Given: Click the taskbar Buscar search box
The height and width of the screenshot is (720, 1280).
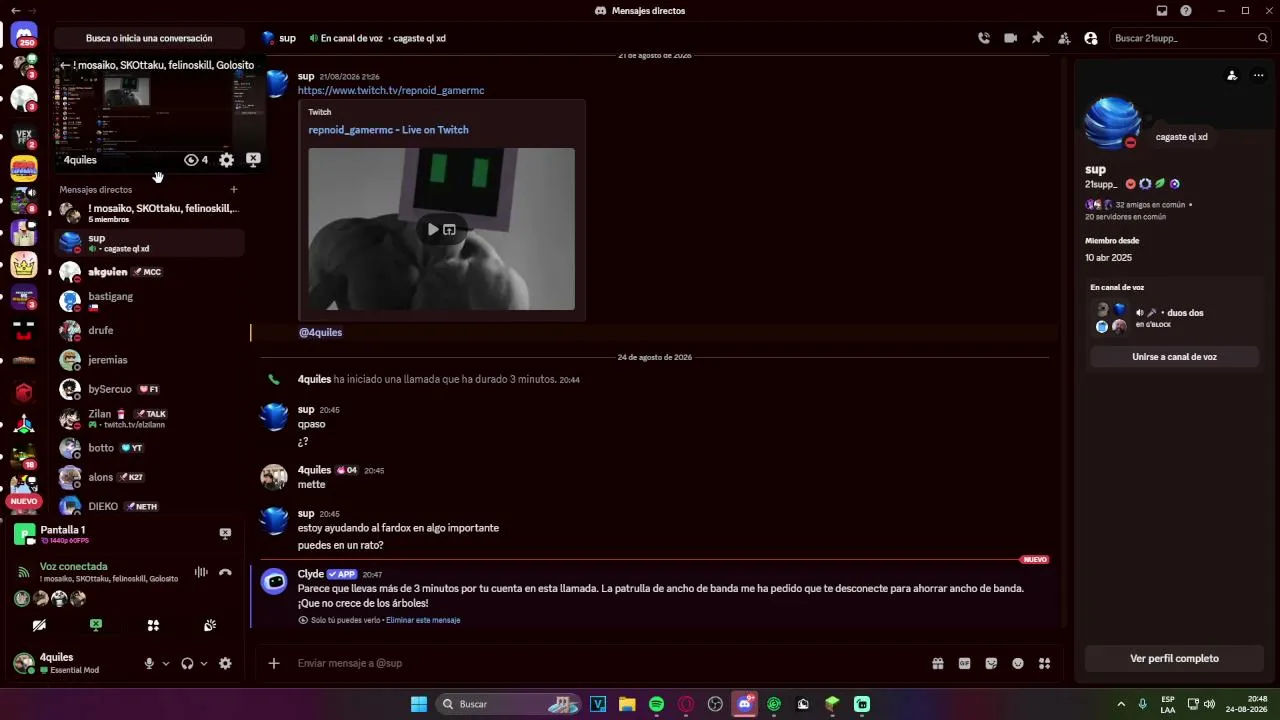Looking at the screenshot, I should [x=510, y=704].
